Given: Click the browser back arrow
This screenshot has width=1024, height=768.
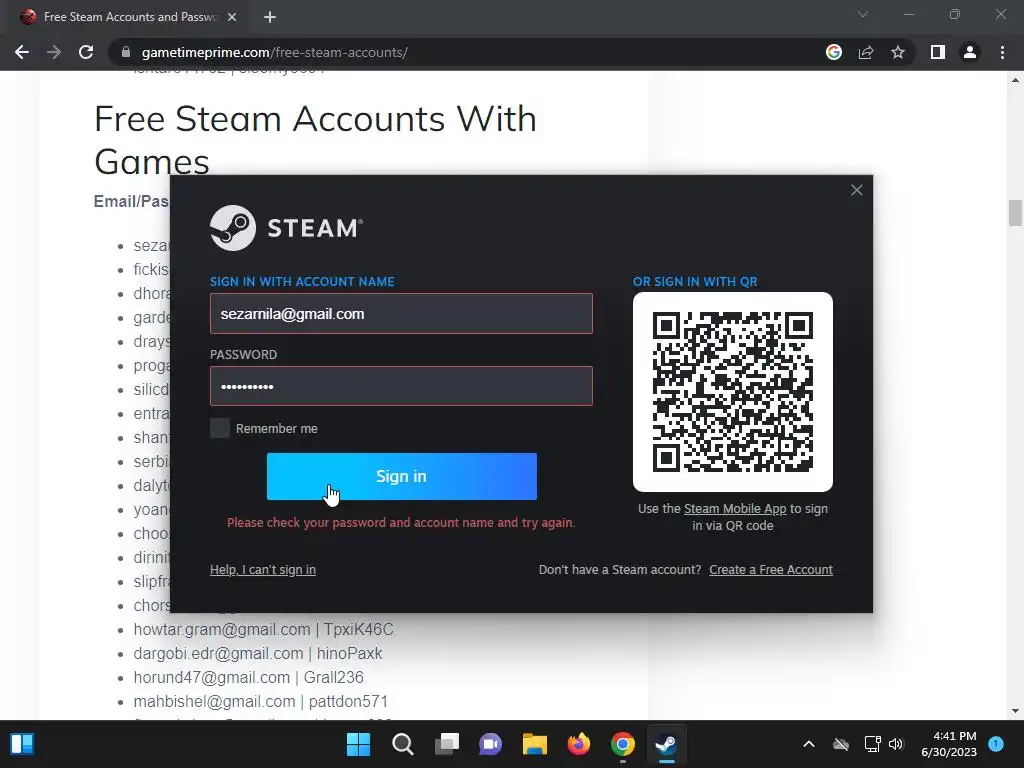Looking at the screenshot, I should click(x=22, y=52).
